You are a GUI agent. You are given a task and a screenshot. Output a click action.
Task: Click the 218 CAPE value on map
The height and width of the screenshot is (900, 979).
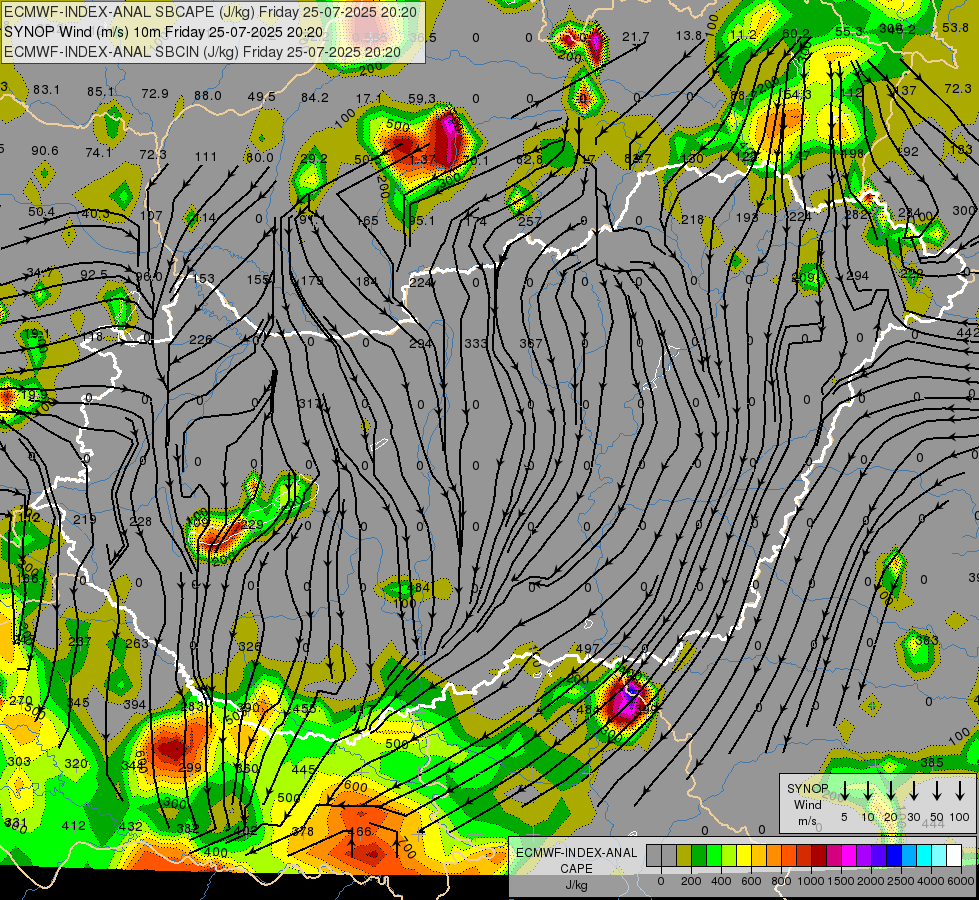pos(692,220)
